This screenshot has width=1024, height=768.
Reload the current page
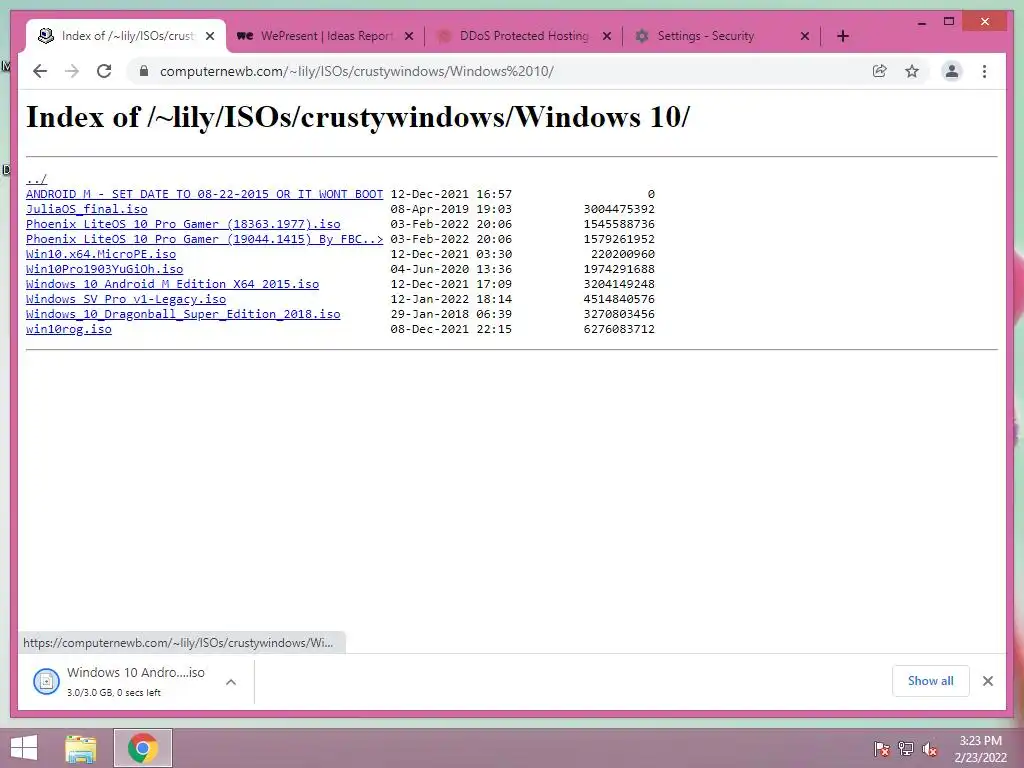104,71
